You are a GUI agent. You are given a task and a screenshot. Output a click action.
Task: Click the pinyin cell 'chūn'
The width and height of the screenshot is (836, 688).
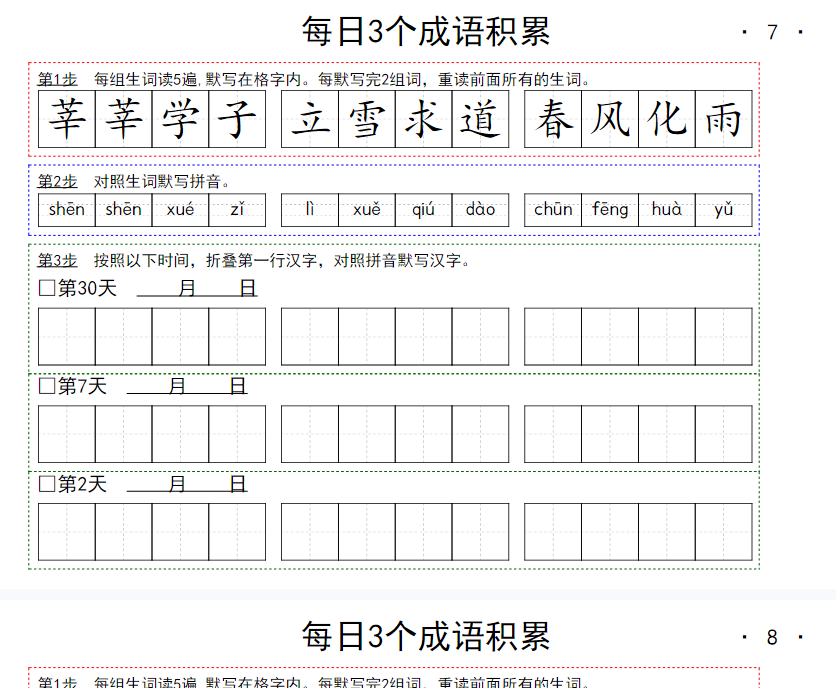pos(553,210)
